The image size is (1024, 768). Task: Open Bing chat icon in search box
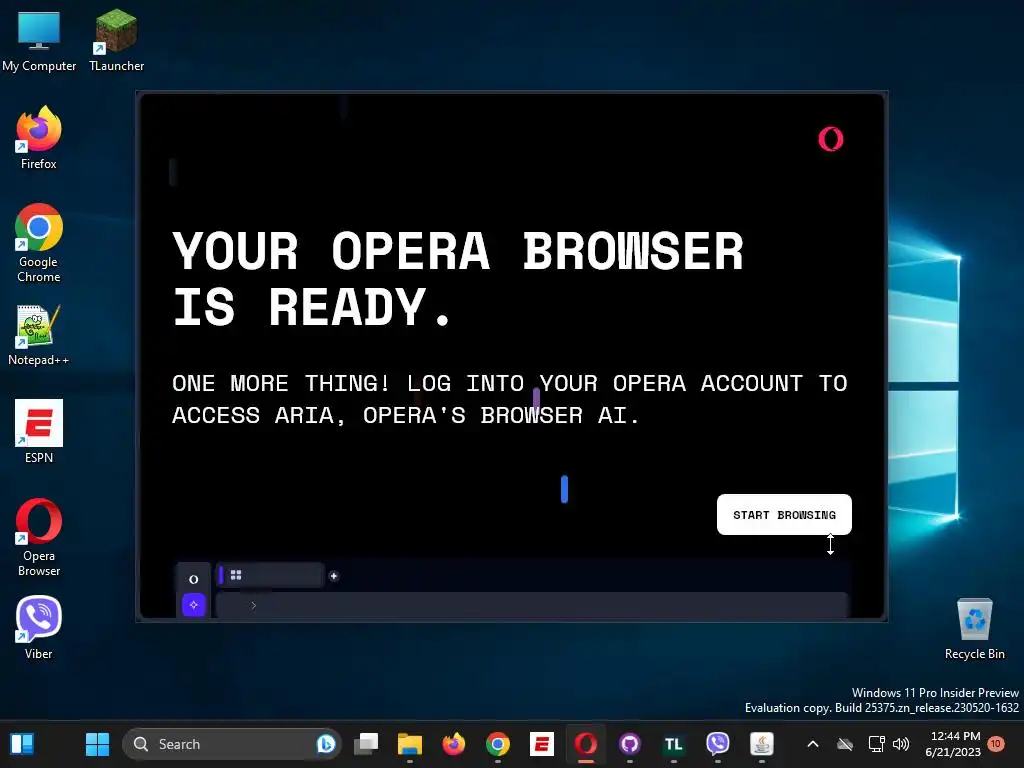326,744
